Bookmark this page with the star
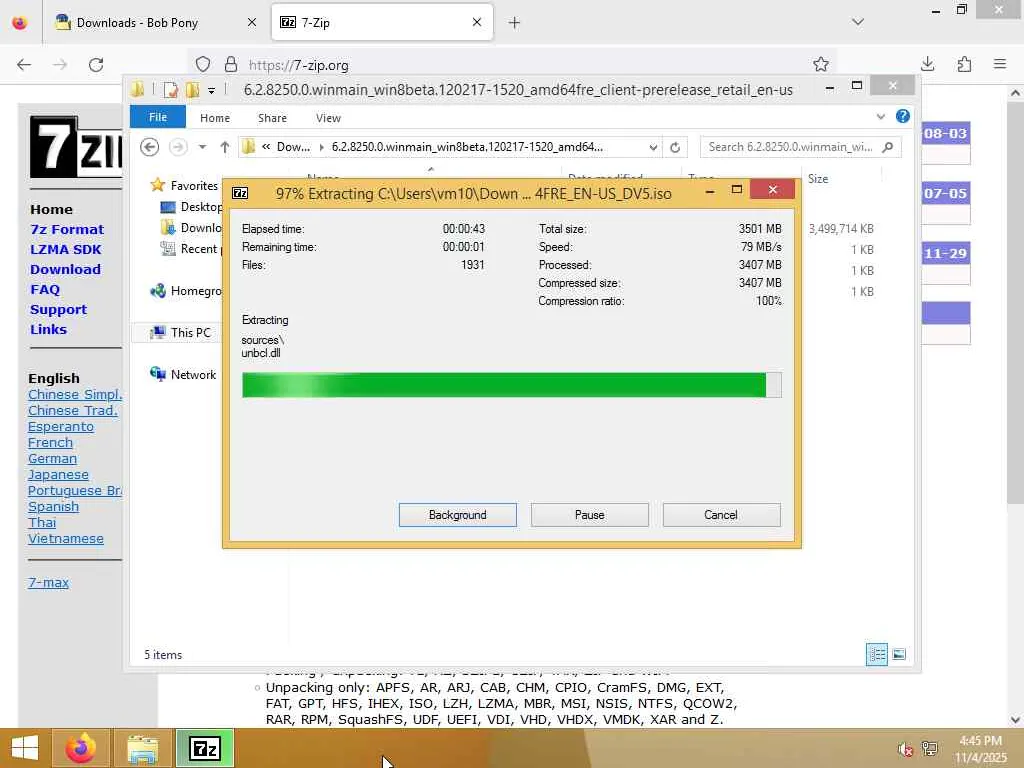 (821, 64)
